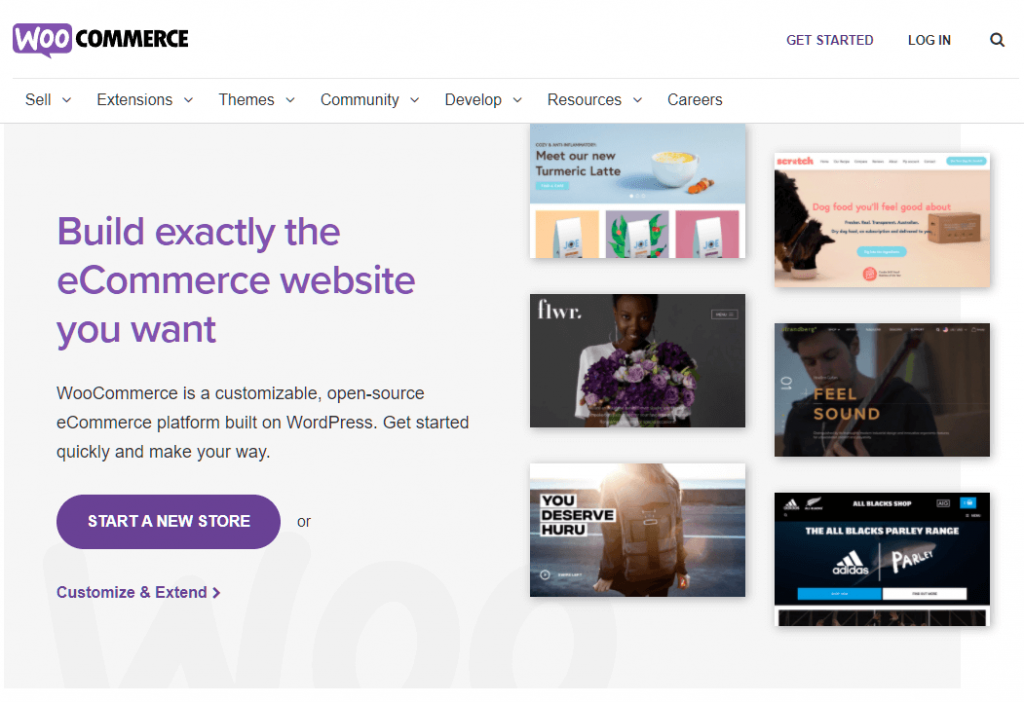This screenshot has width=1024, height=702.
Task: Open the flwr. florist store example
Action: point(637,360)
